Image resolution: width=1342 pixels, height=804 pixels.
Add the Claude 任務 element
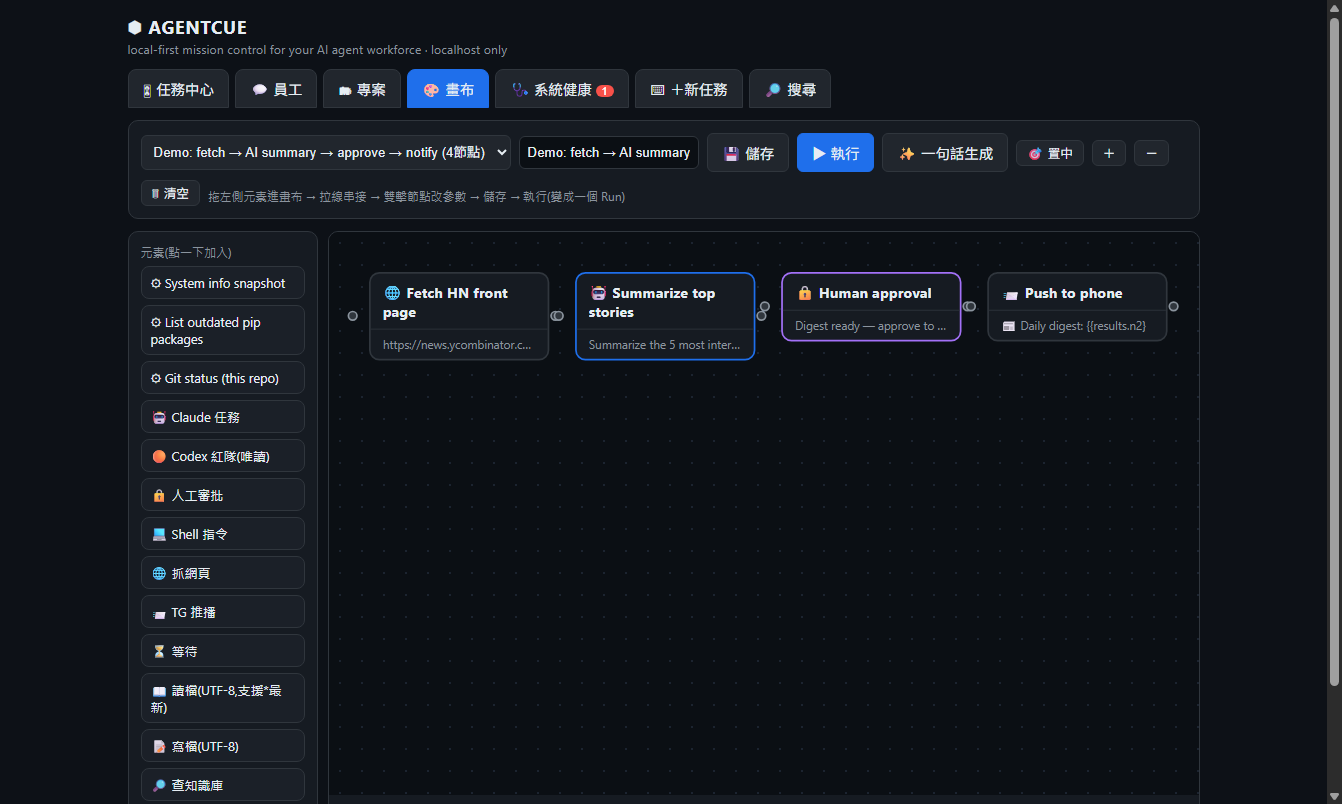[223, 417]
